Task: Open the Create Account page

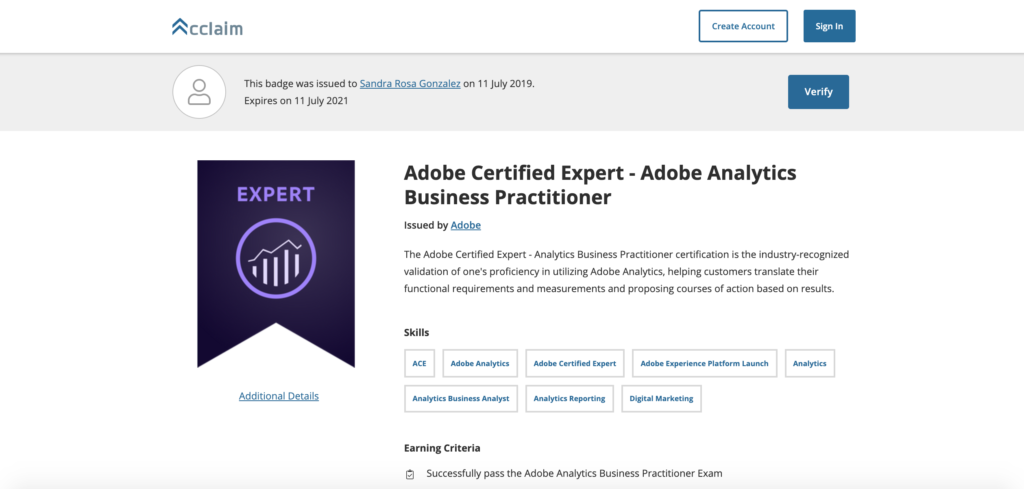Action: [743, 26]
